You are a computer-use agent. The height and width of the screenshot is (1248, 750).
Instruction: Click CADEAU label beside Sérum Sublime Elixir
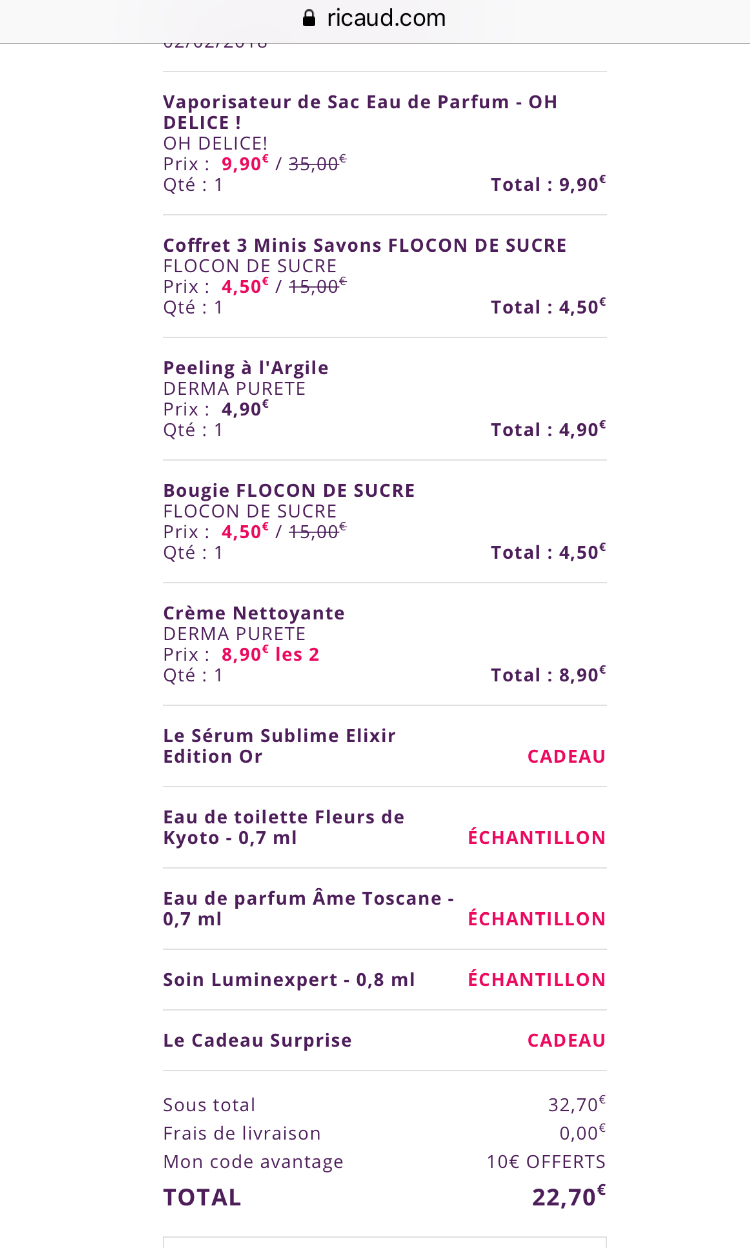[x=566, y=757]
